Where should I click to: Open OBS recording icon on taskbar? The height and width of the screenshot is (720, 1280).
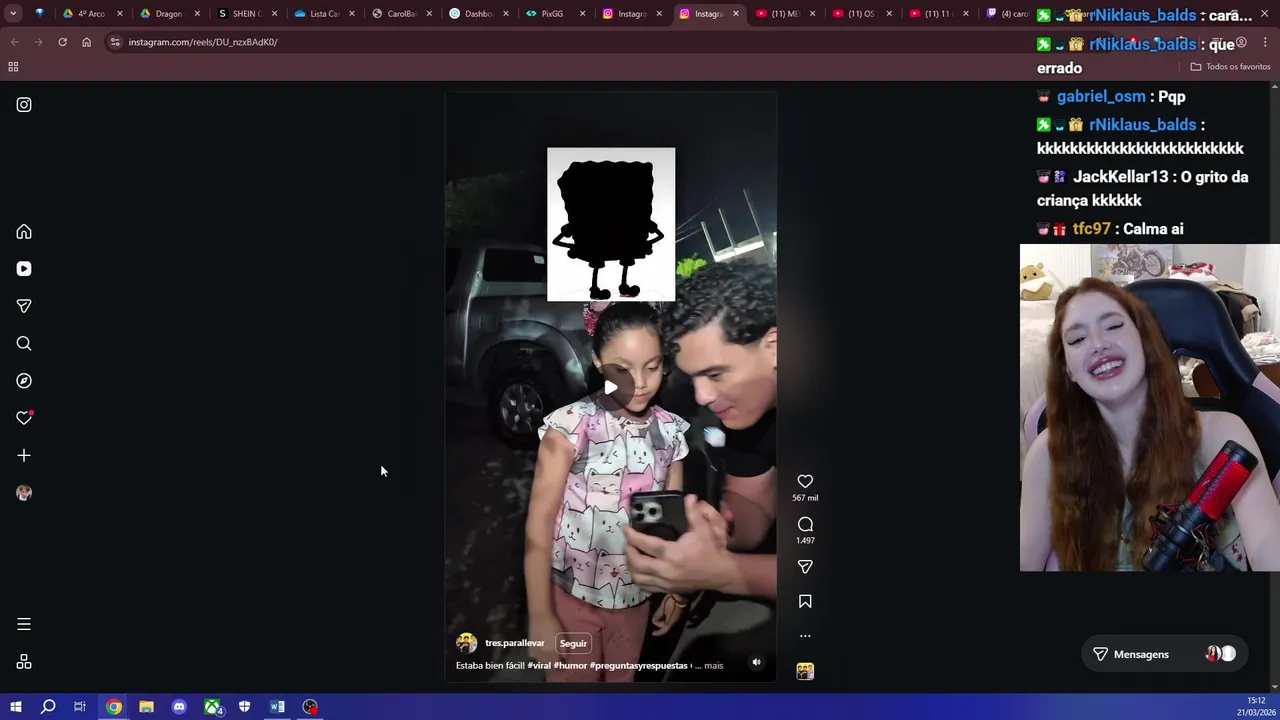pos(310,707)
